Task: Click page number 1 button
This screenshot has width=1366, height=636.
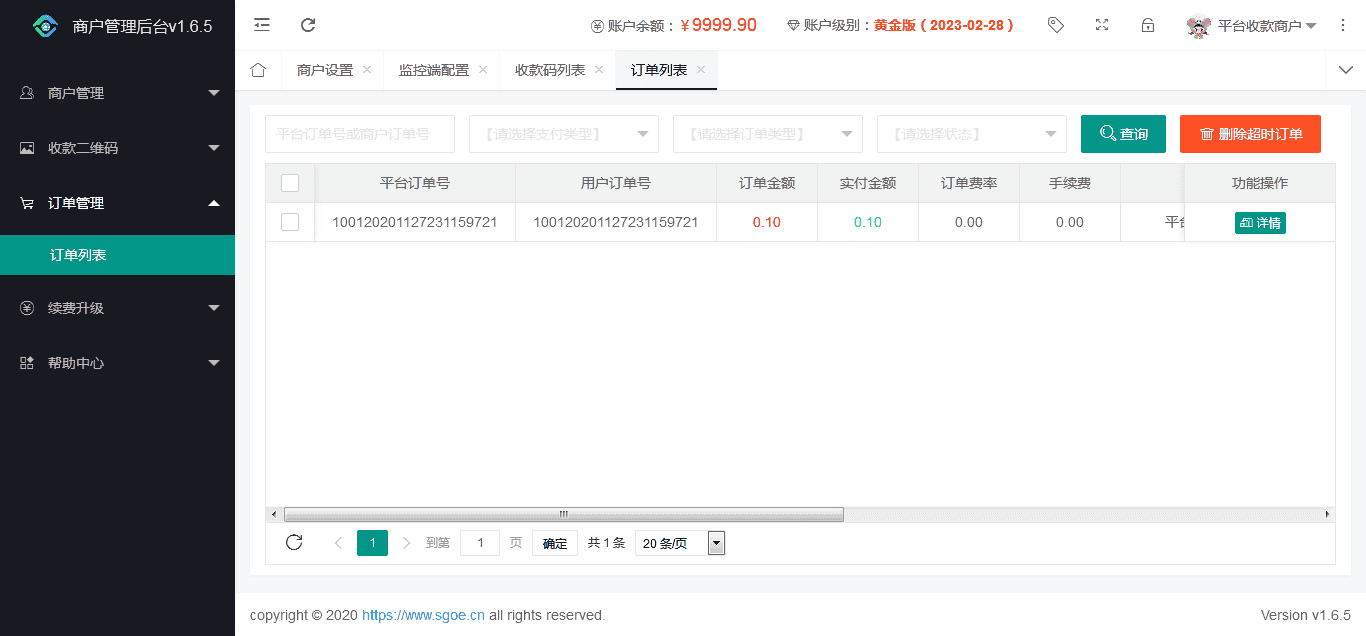Action: pyautogui.click(x=372, y=543)
